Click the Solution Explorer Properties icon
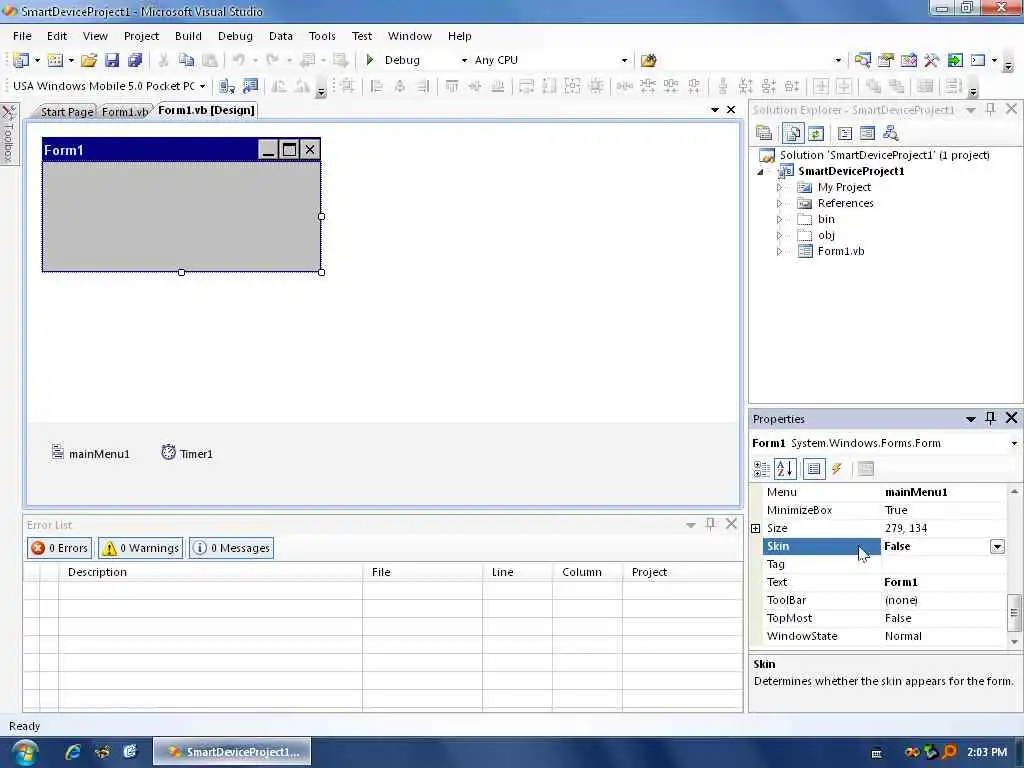This screenshot has width=1024, height=768. pos(763,133)
